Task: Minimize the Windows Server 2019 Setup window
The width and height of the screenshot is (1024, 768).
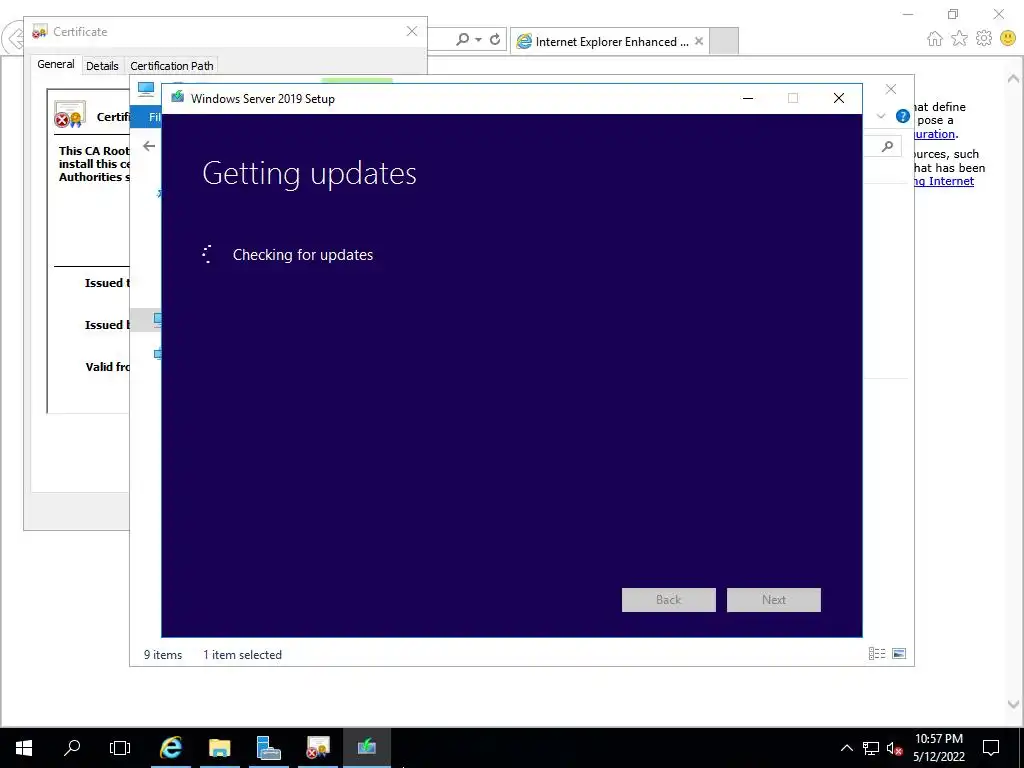Action: 748,99
